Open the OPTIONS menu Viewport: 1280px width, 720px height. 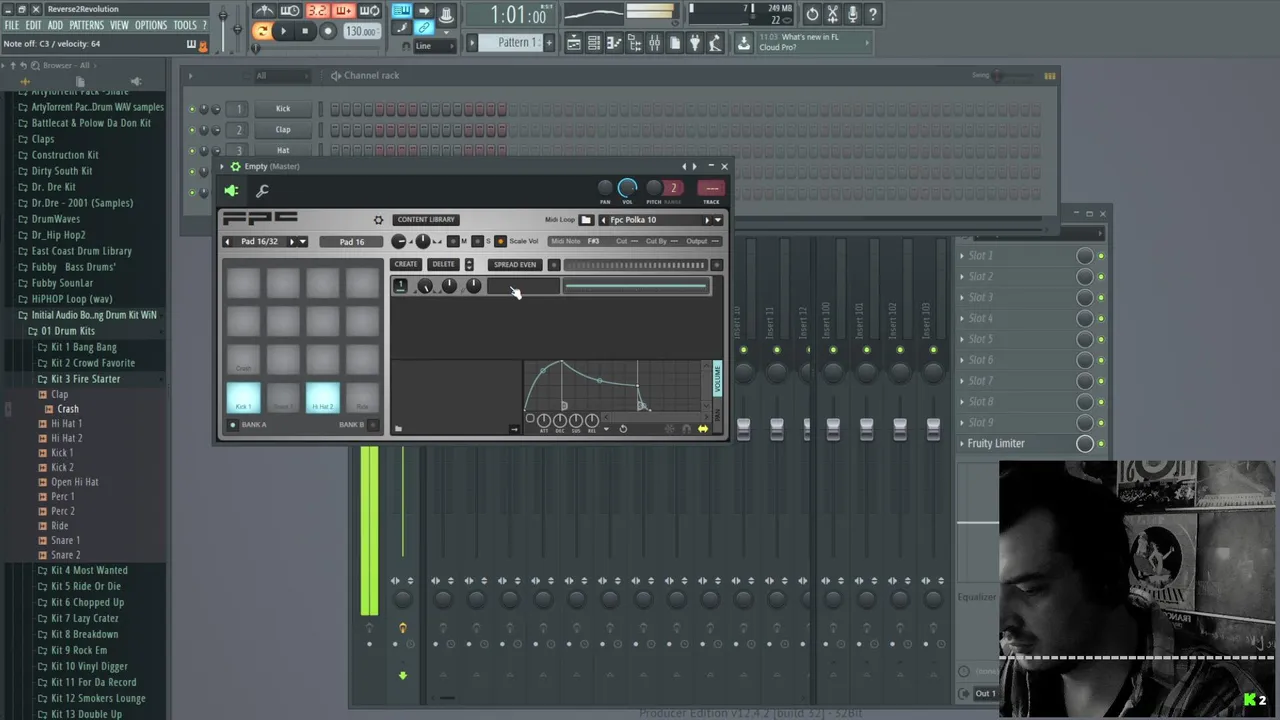coord(151,25)
